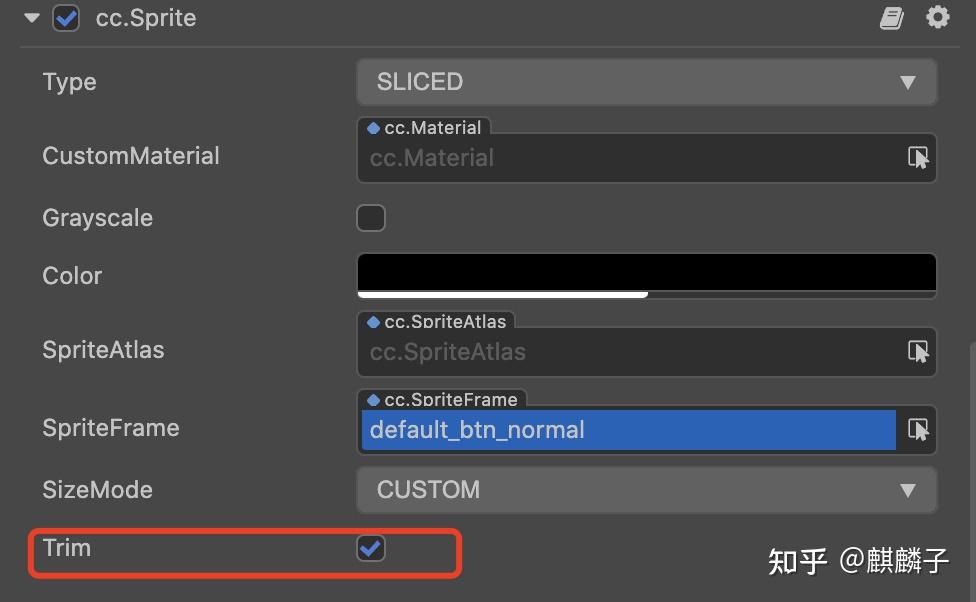Disable the cc.Sprite component checkbox
Screen dimensions: 976x602
click(66, 18)
